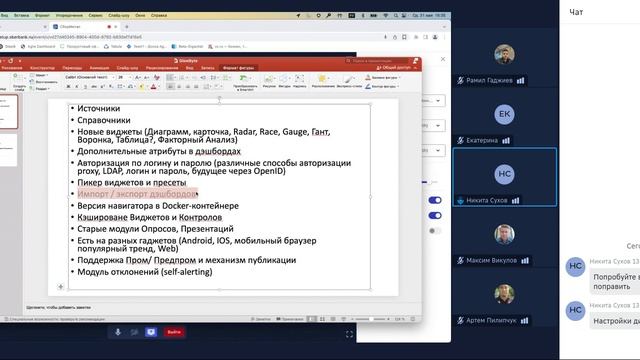640x360 pixels.
Task: Click the Чат panel header
Action: pyautogui.click(x=576, y=12)
